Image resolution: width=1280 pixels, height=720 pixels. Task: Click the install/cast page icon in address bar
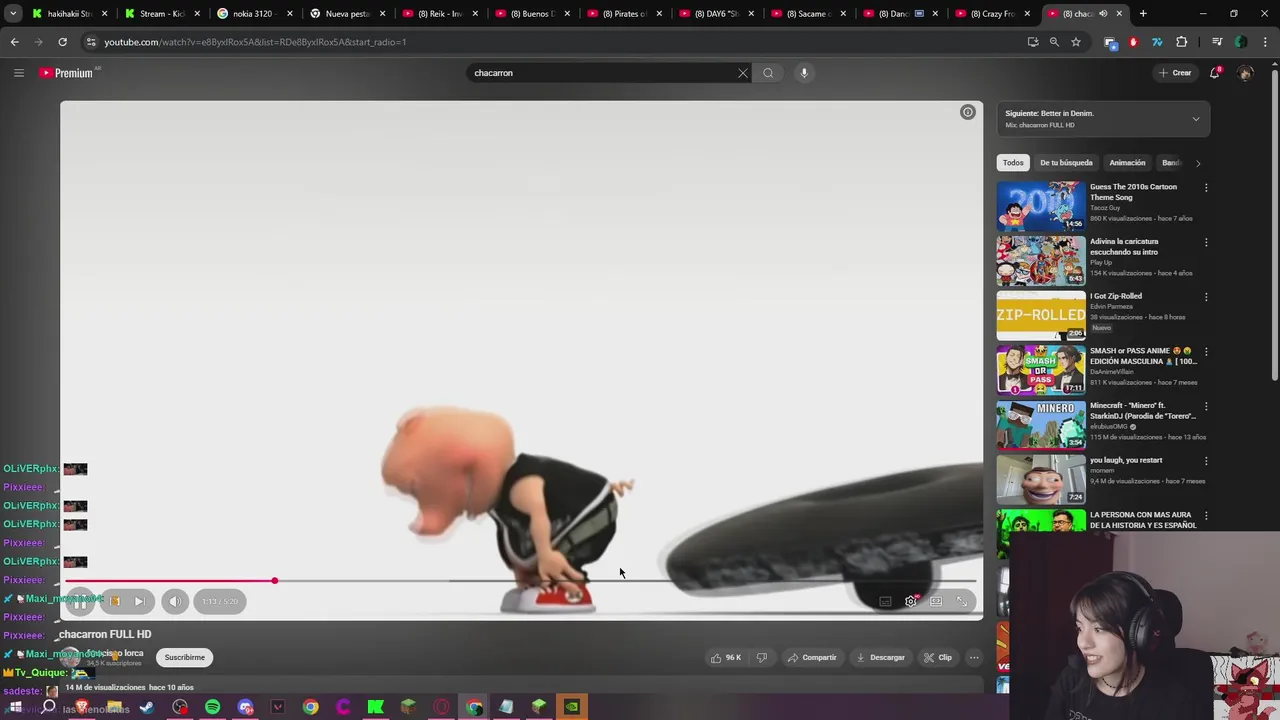click(x=1033, y=42)
